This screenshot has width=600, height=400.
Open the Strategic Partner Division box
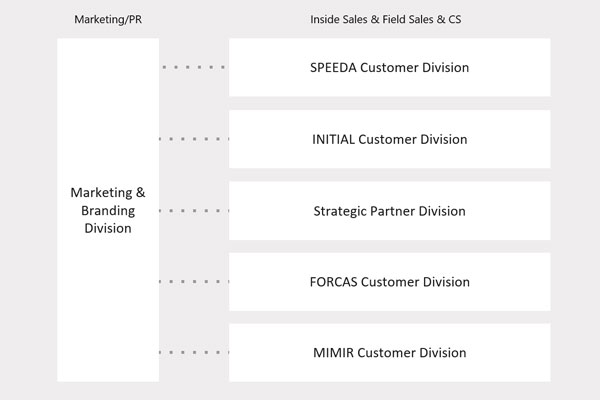coord(389,211)
